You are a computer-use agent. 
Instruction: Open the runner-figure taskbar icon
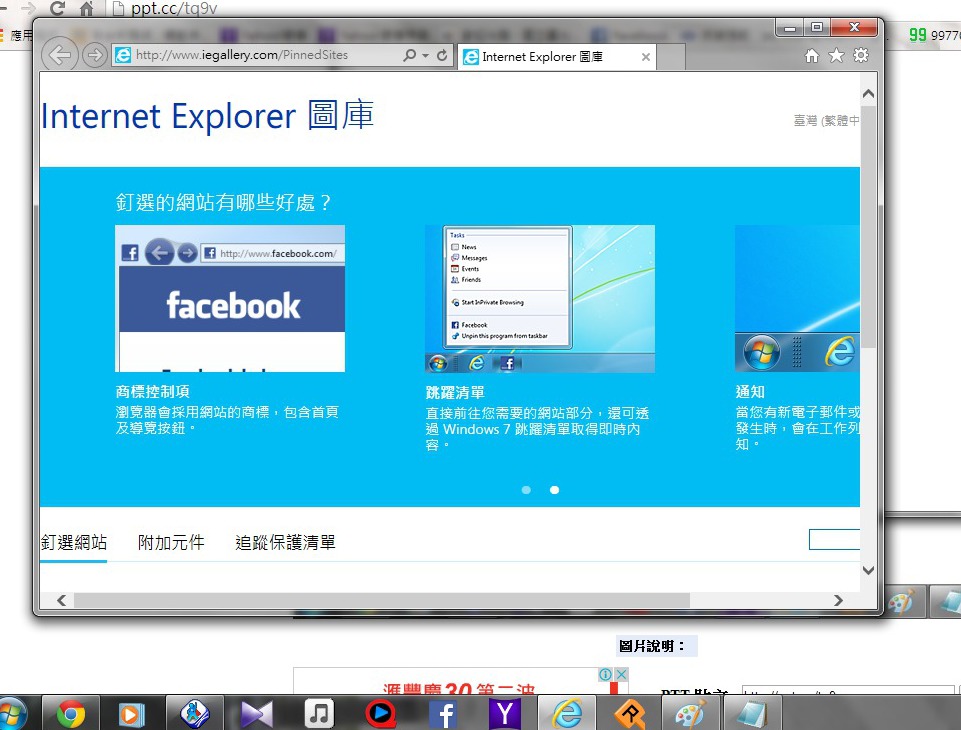195,713
